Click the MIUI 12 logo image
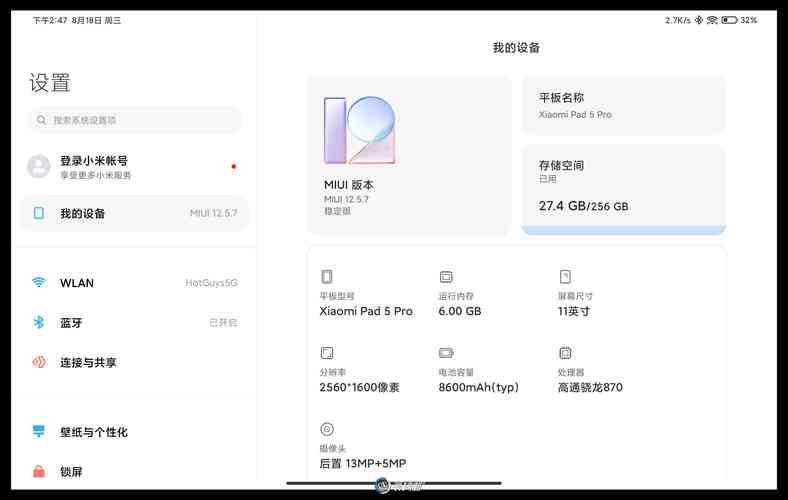Screen dimensions: 788x500 coord(360,130)
